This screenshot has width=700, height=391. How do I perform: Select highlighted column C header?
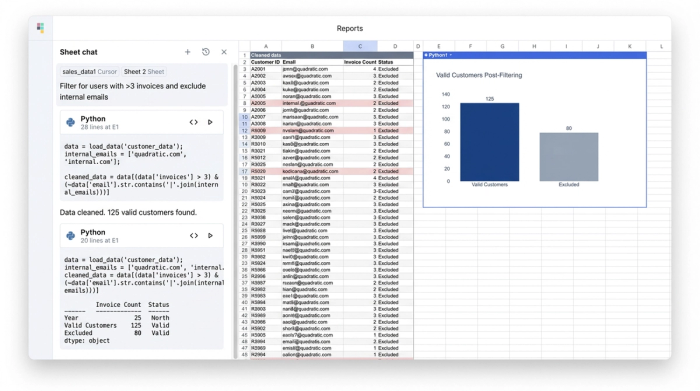[x=360, y=46]
